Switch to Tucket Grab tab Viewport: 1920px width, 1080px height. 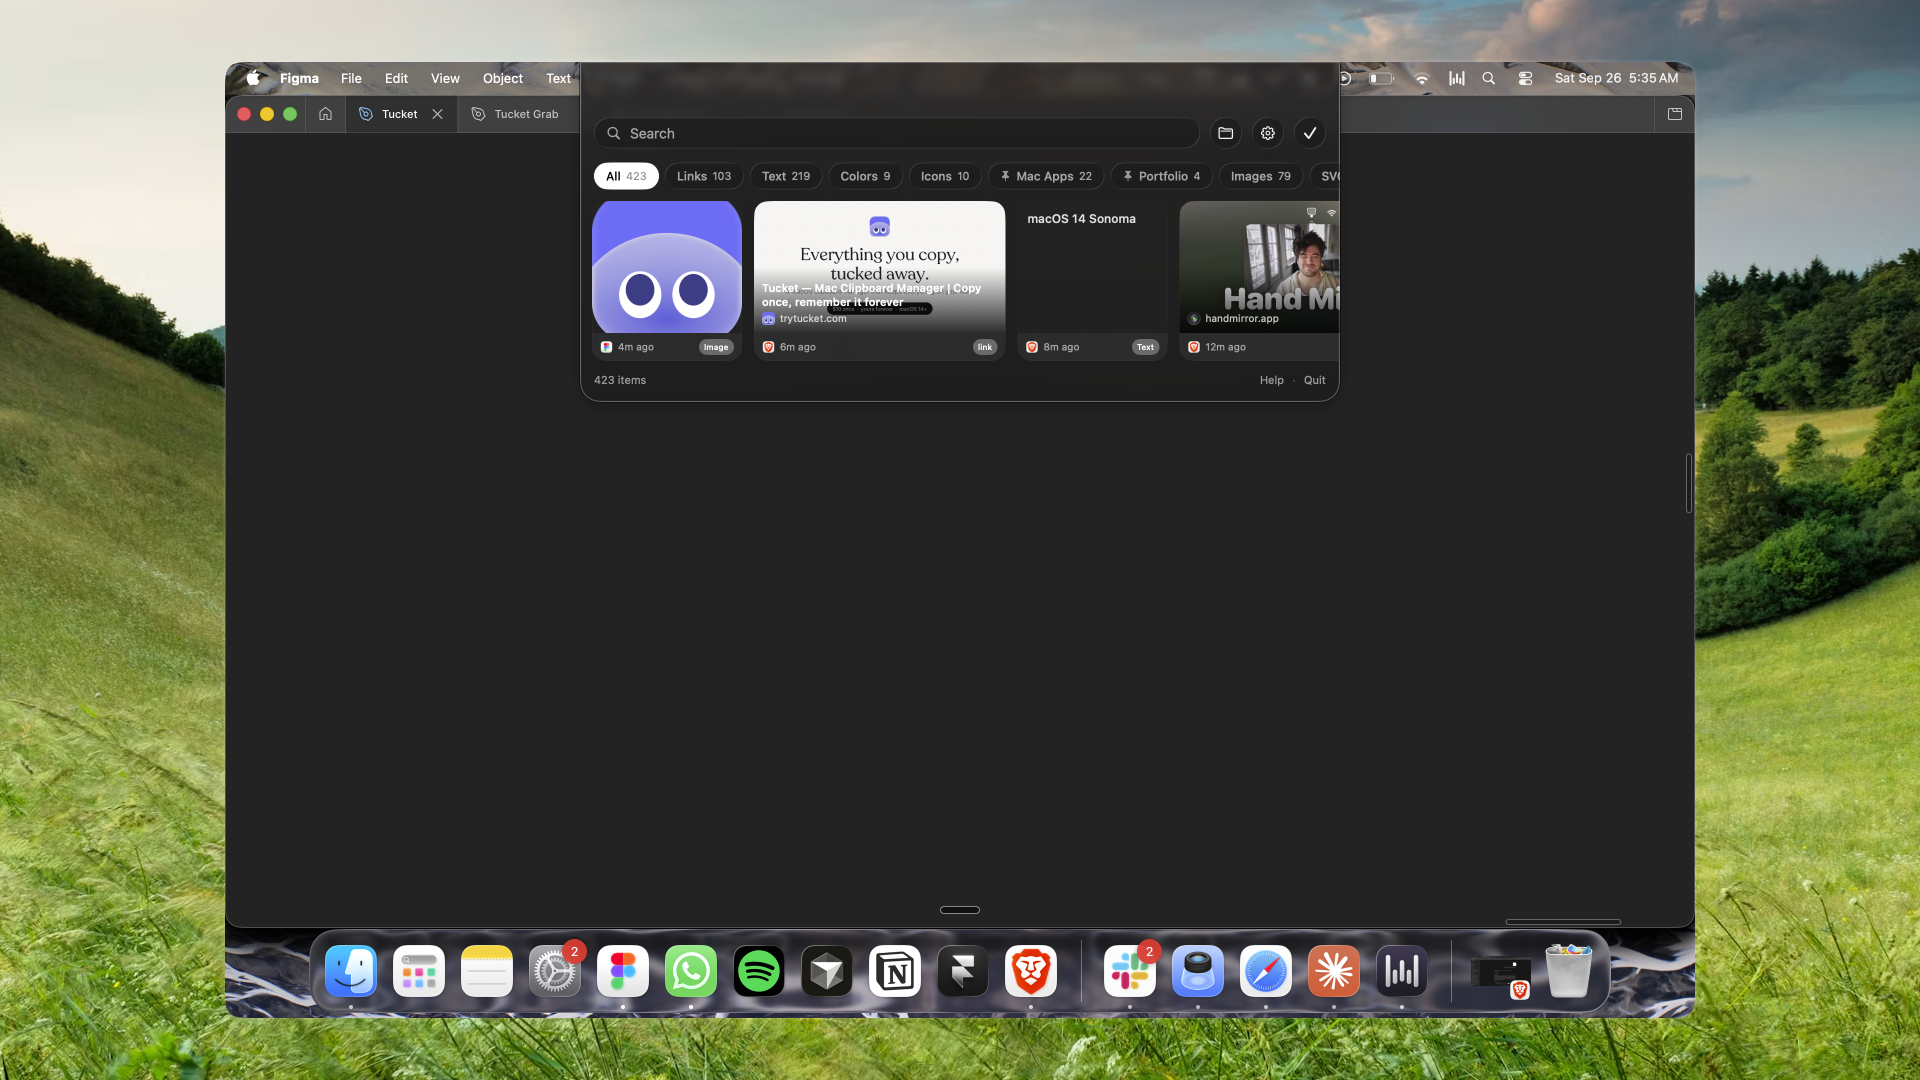pos(515,114)
